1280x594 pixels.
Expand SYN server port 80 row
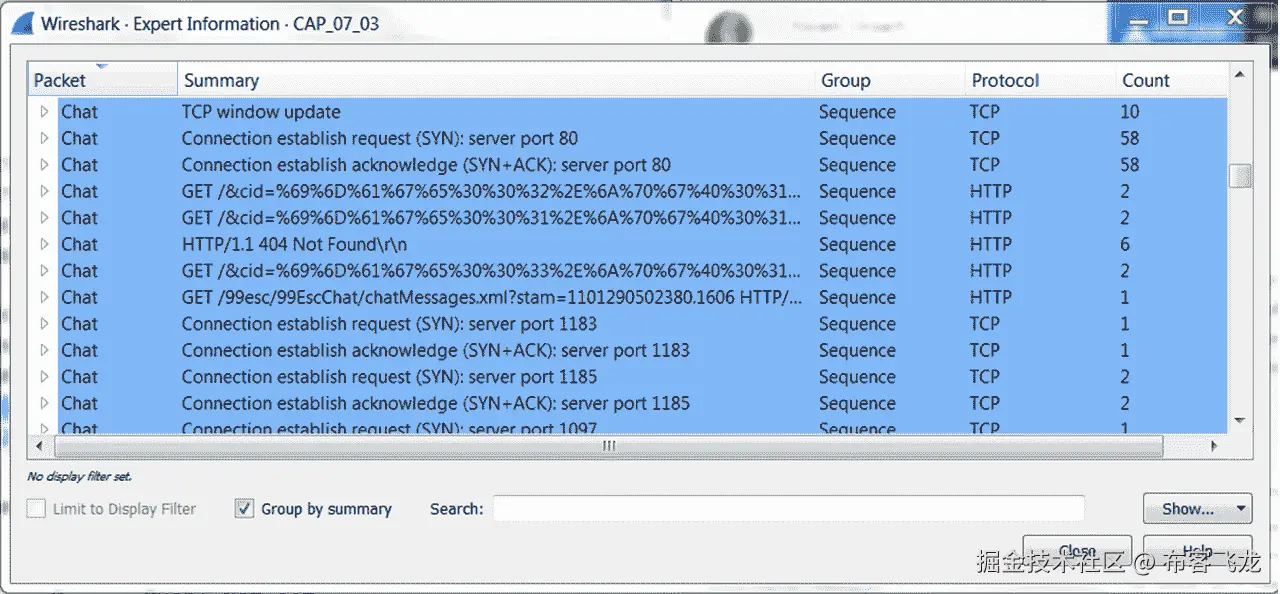click(x=43, y=138)
